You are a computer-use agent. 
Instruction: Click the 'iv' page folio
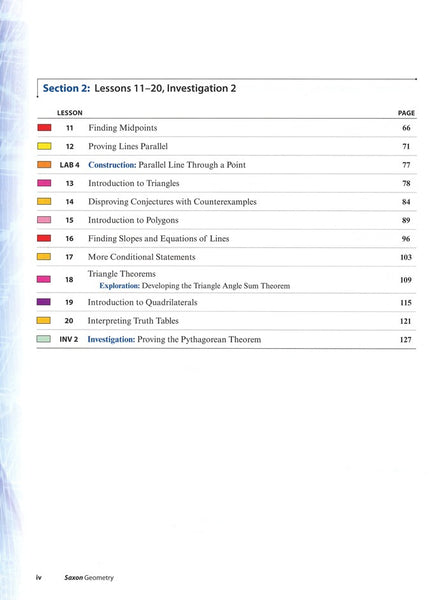[38, 577]
